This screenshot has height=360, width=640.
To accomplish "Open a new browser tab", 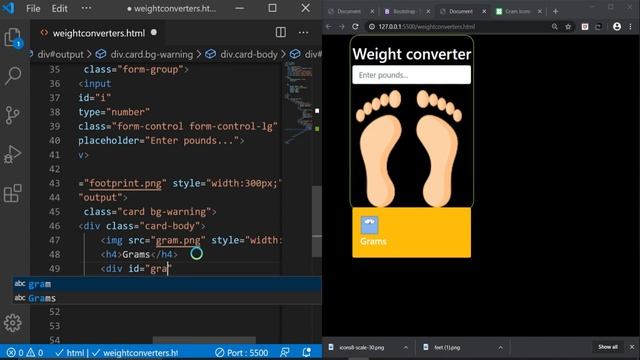I will coord(556,11).
